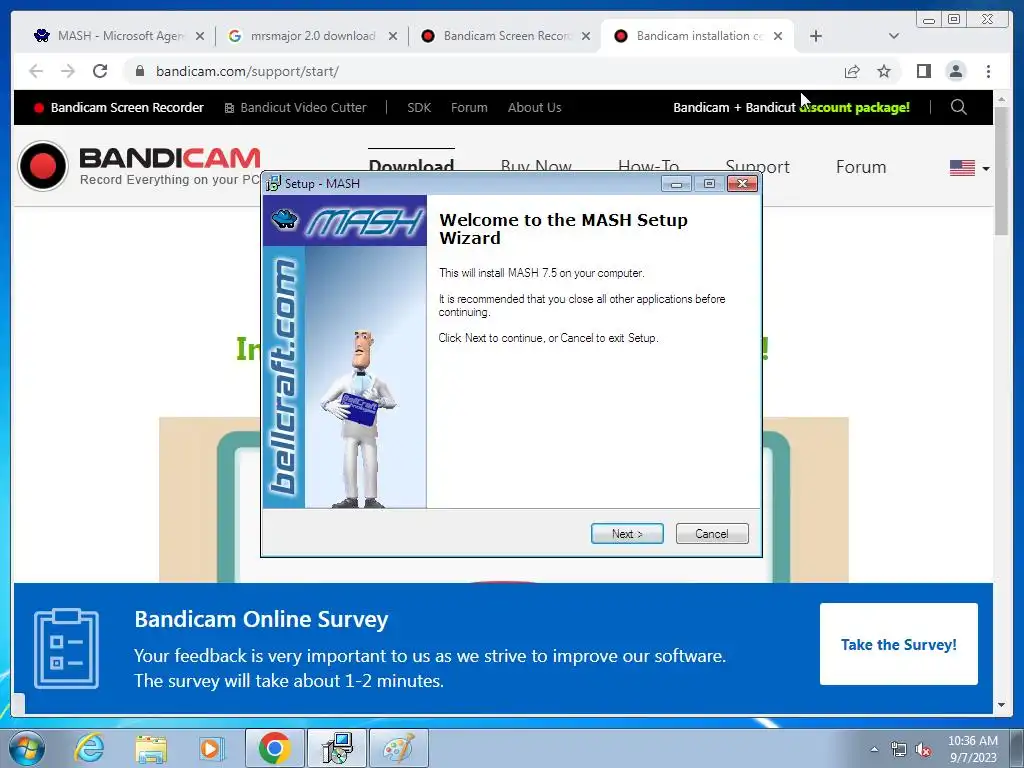Go back using the Chrome back arrow
The height and width of the screenshot is (768, 1024).
36,71
